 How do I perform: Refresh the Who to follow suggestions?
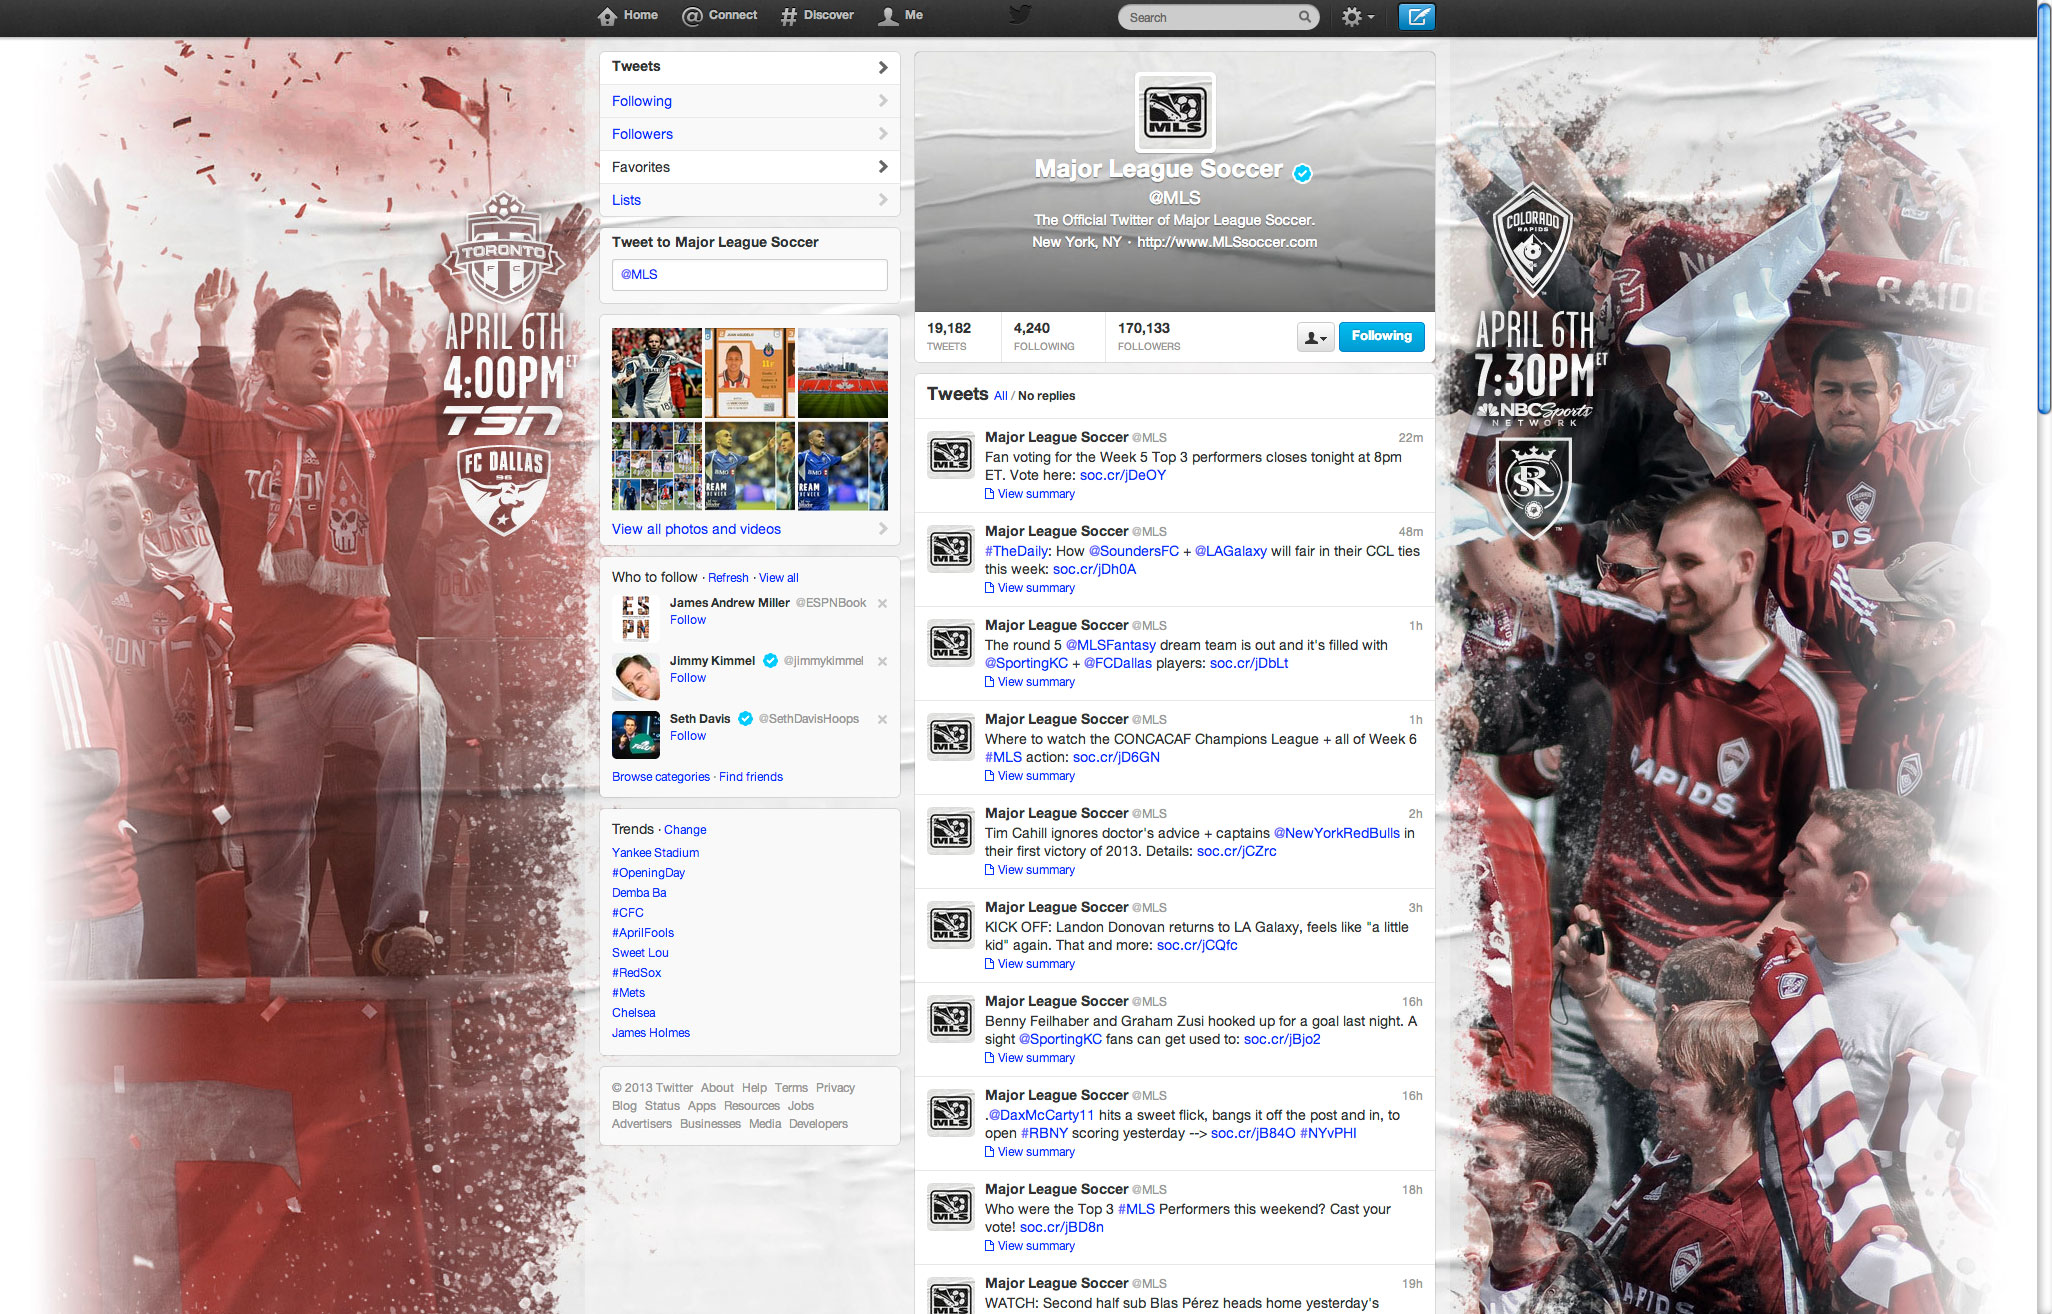[x=728, y=578]
